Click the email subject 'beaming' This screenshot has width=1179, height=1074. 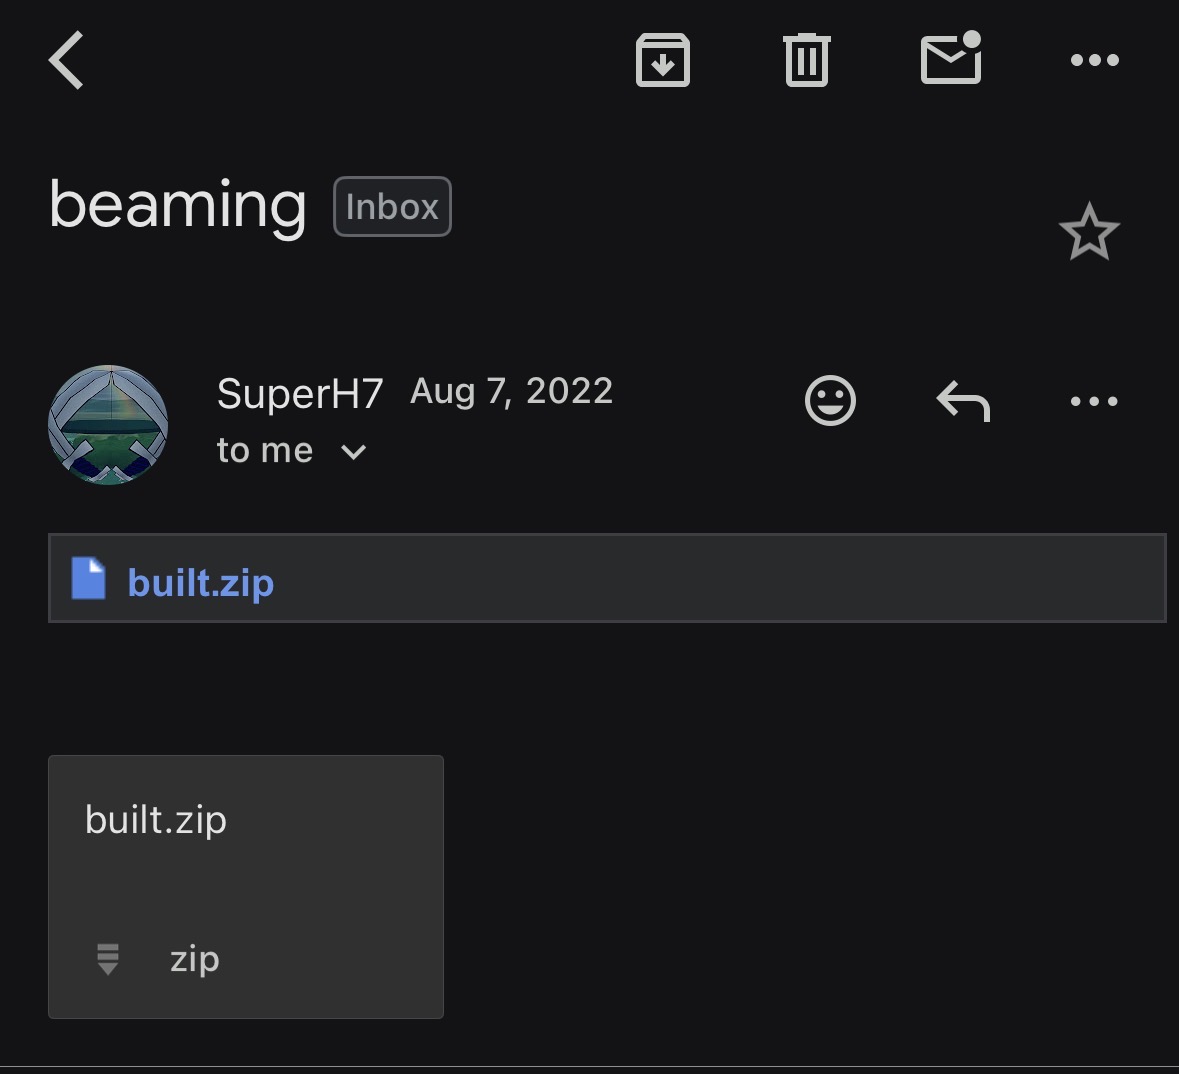click(x=177, y=205)
